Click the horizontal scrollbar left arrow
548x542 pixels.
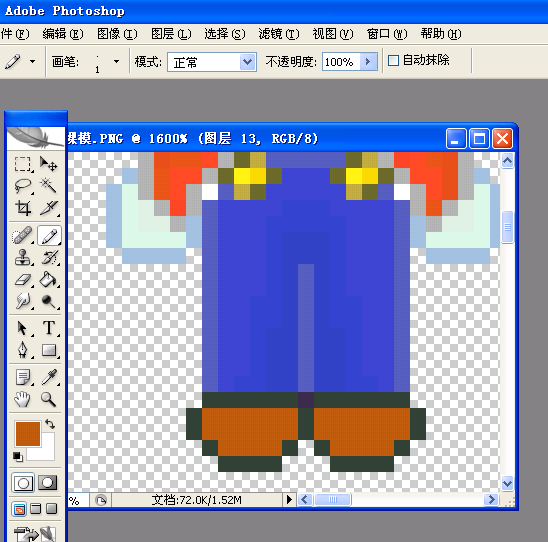[x=305, y=500]
